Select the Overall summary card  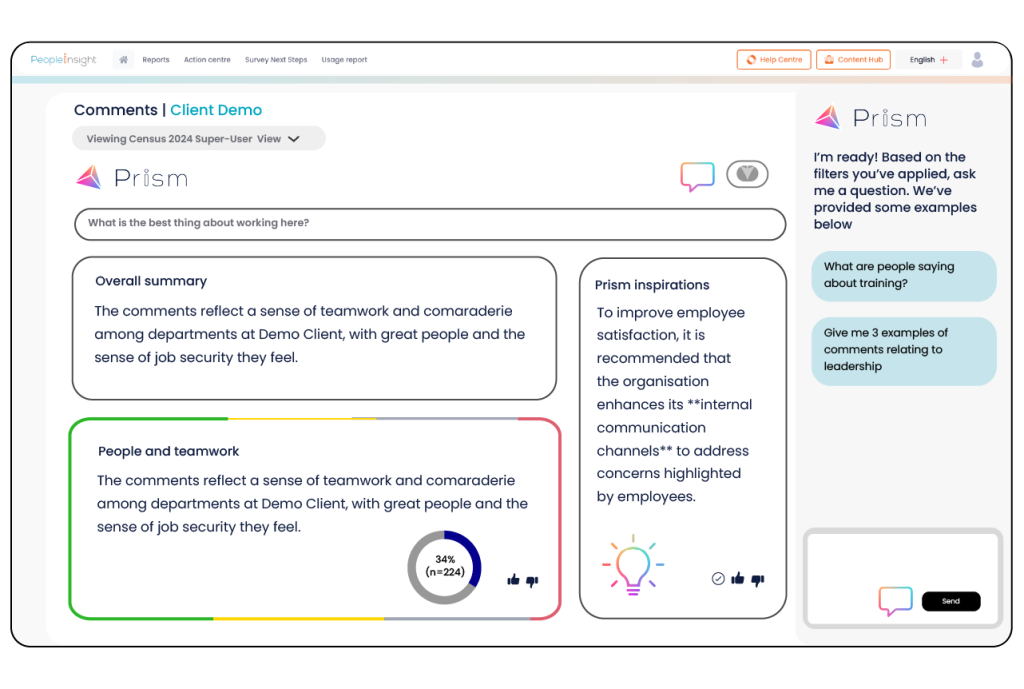click(314, 328)
